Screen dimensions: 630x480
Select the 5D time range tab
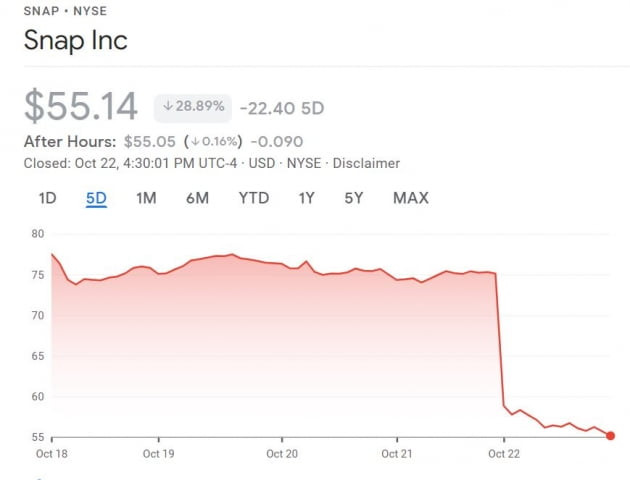pos(96,198)
